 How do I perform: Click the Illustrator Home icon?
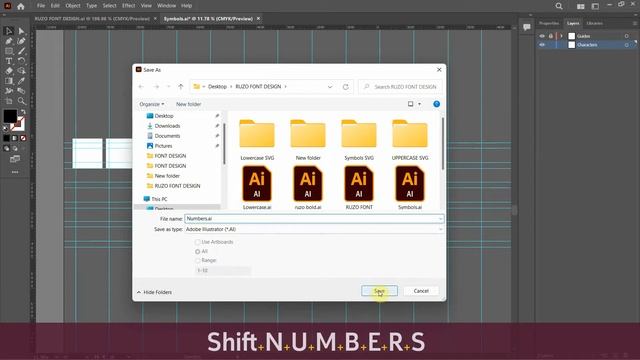tap(20, 6)
